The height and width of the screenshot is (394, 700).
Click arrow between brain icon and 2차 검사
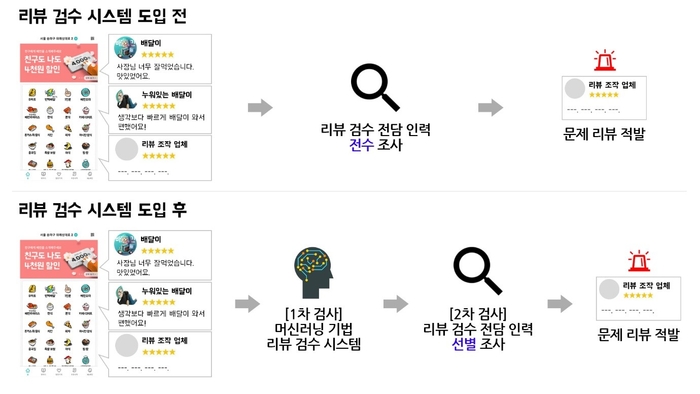pos(396,304)
